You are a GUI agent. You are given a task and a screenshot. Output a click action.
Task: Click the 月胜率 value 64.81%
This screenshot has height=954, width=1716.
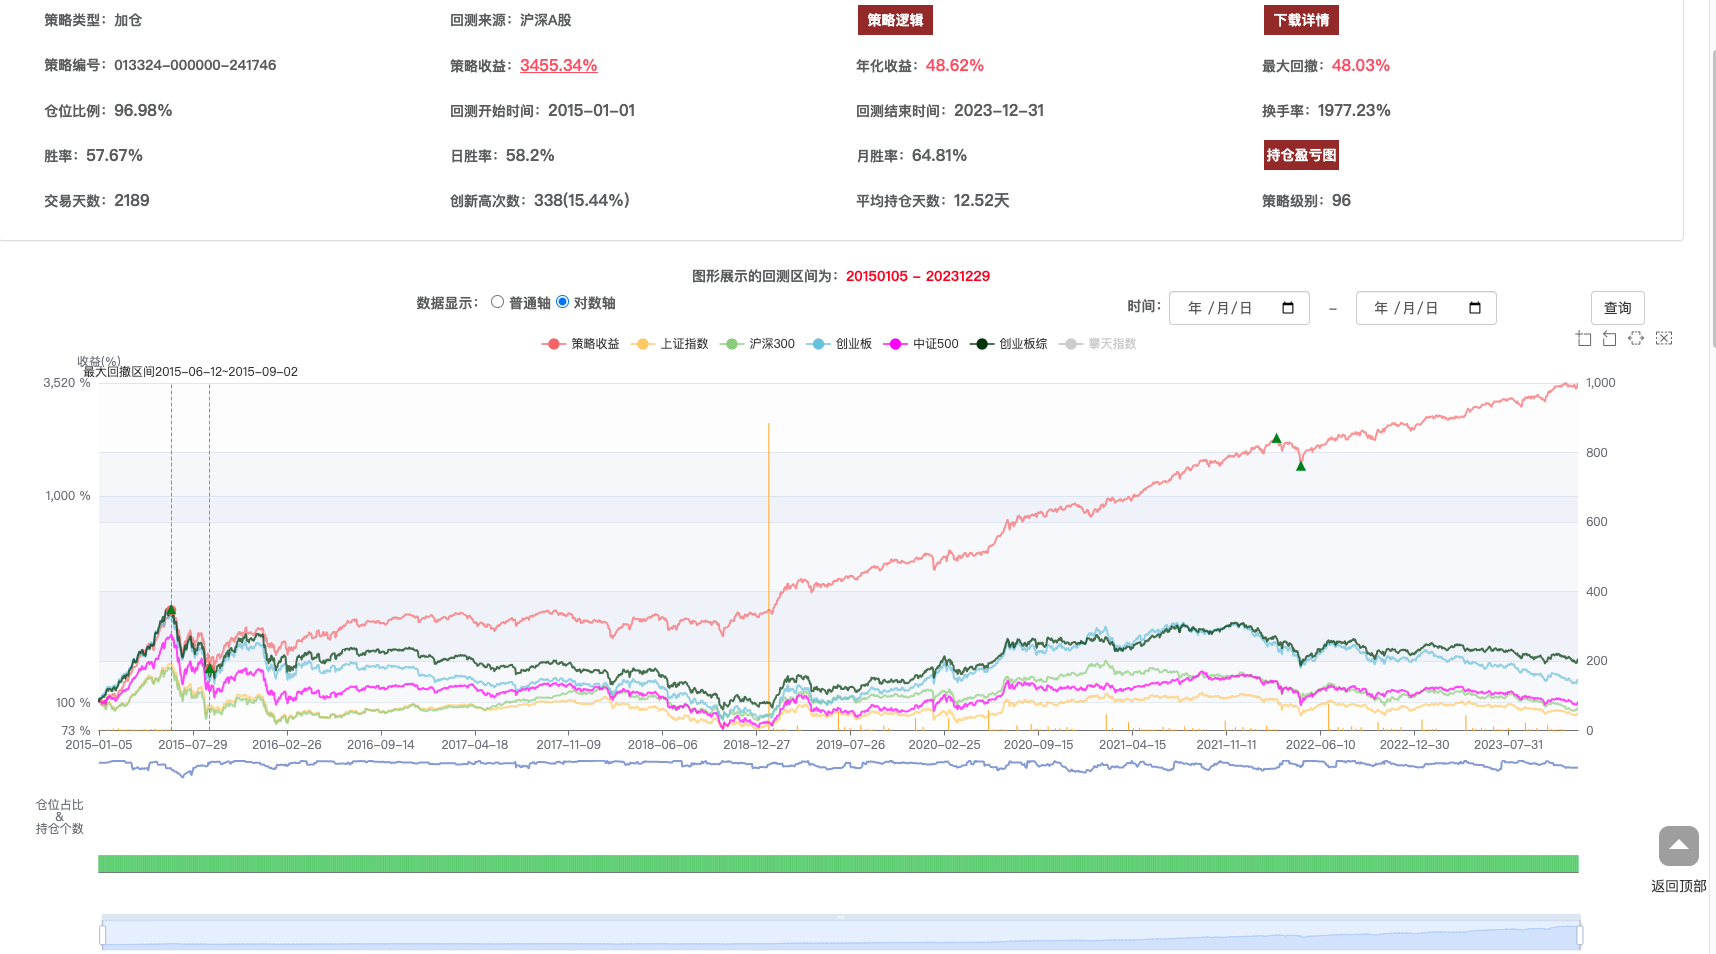[939, 155]
